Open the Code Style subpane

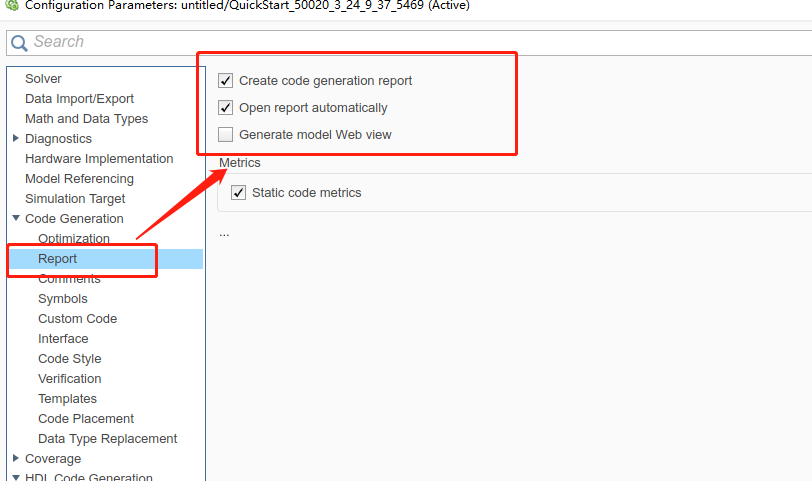click(69, 359)
